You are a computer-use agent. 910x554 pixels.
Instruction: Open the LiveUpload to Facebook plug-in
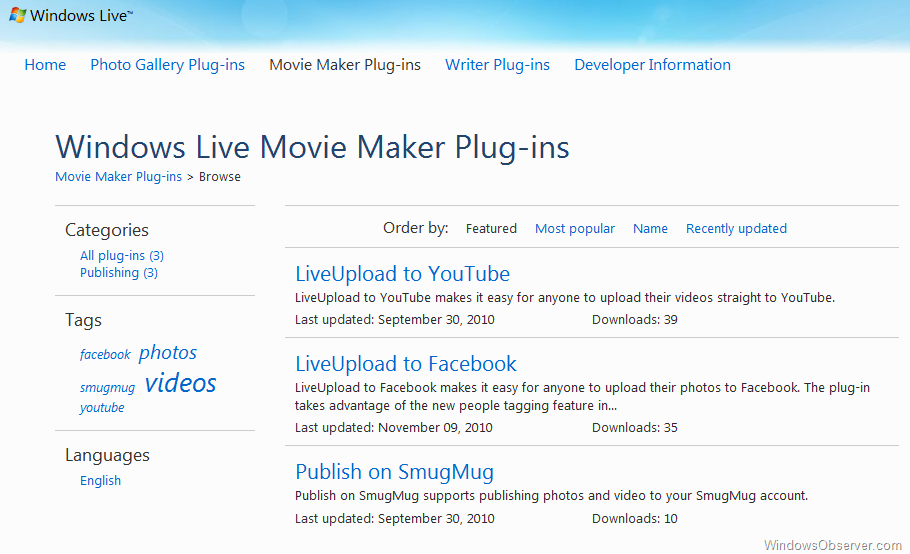406,364
